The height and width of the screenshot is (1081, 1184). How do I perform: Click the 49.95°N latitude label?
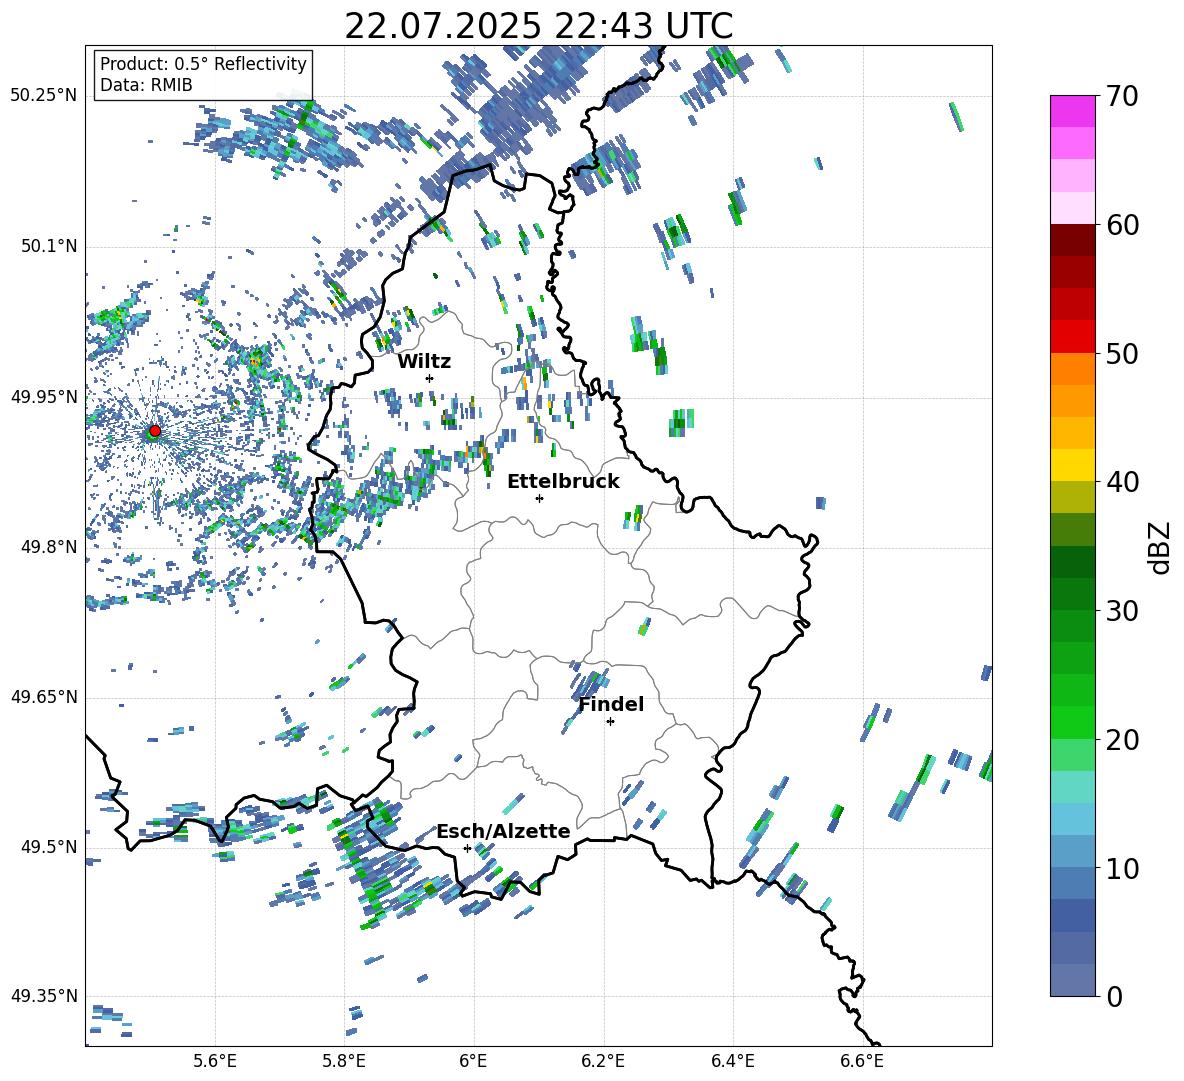click(x=44, y=396)
